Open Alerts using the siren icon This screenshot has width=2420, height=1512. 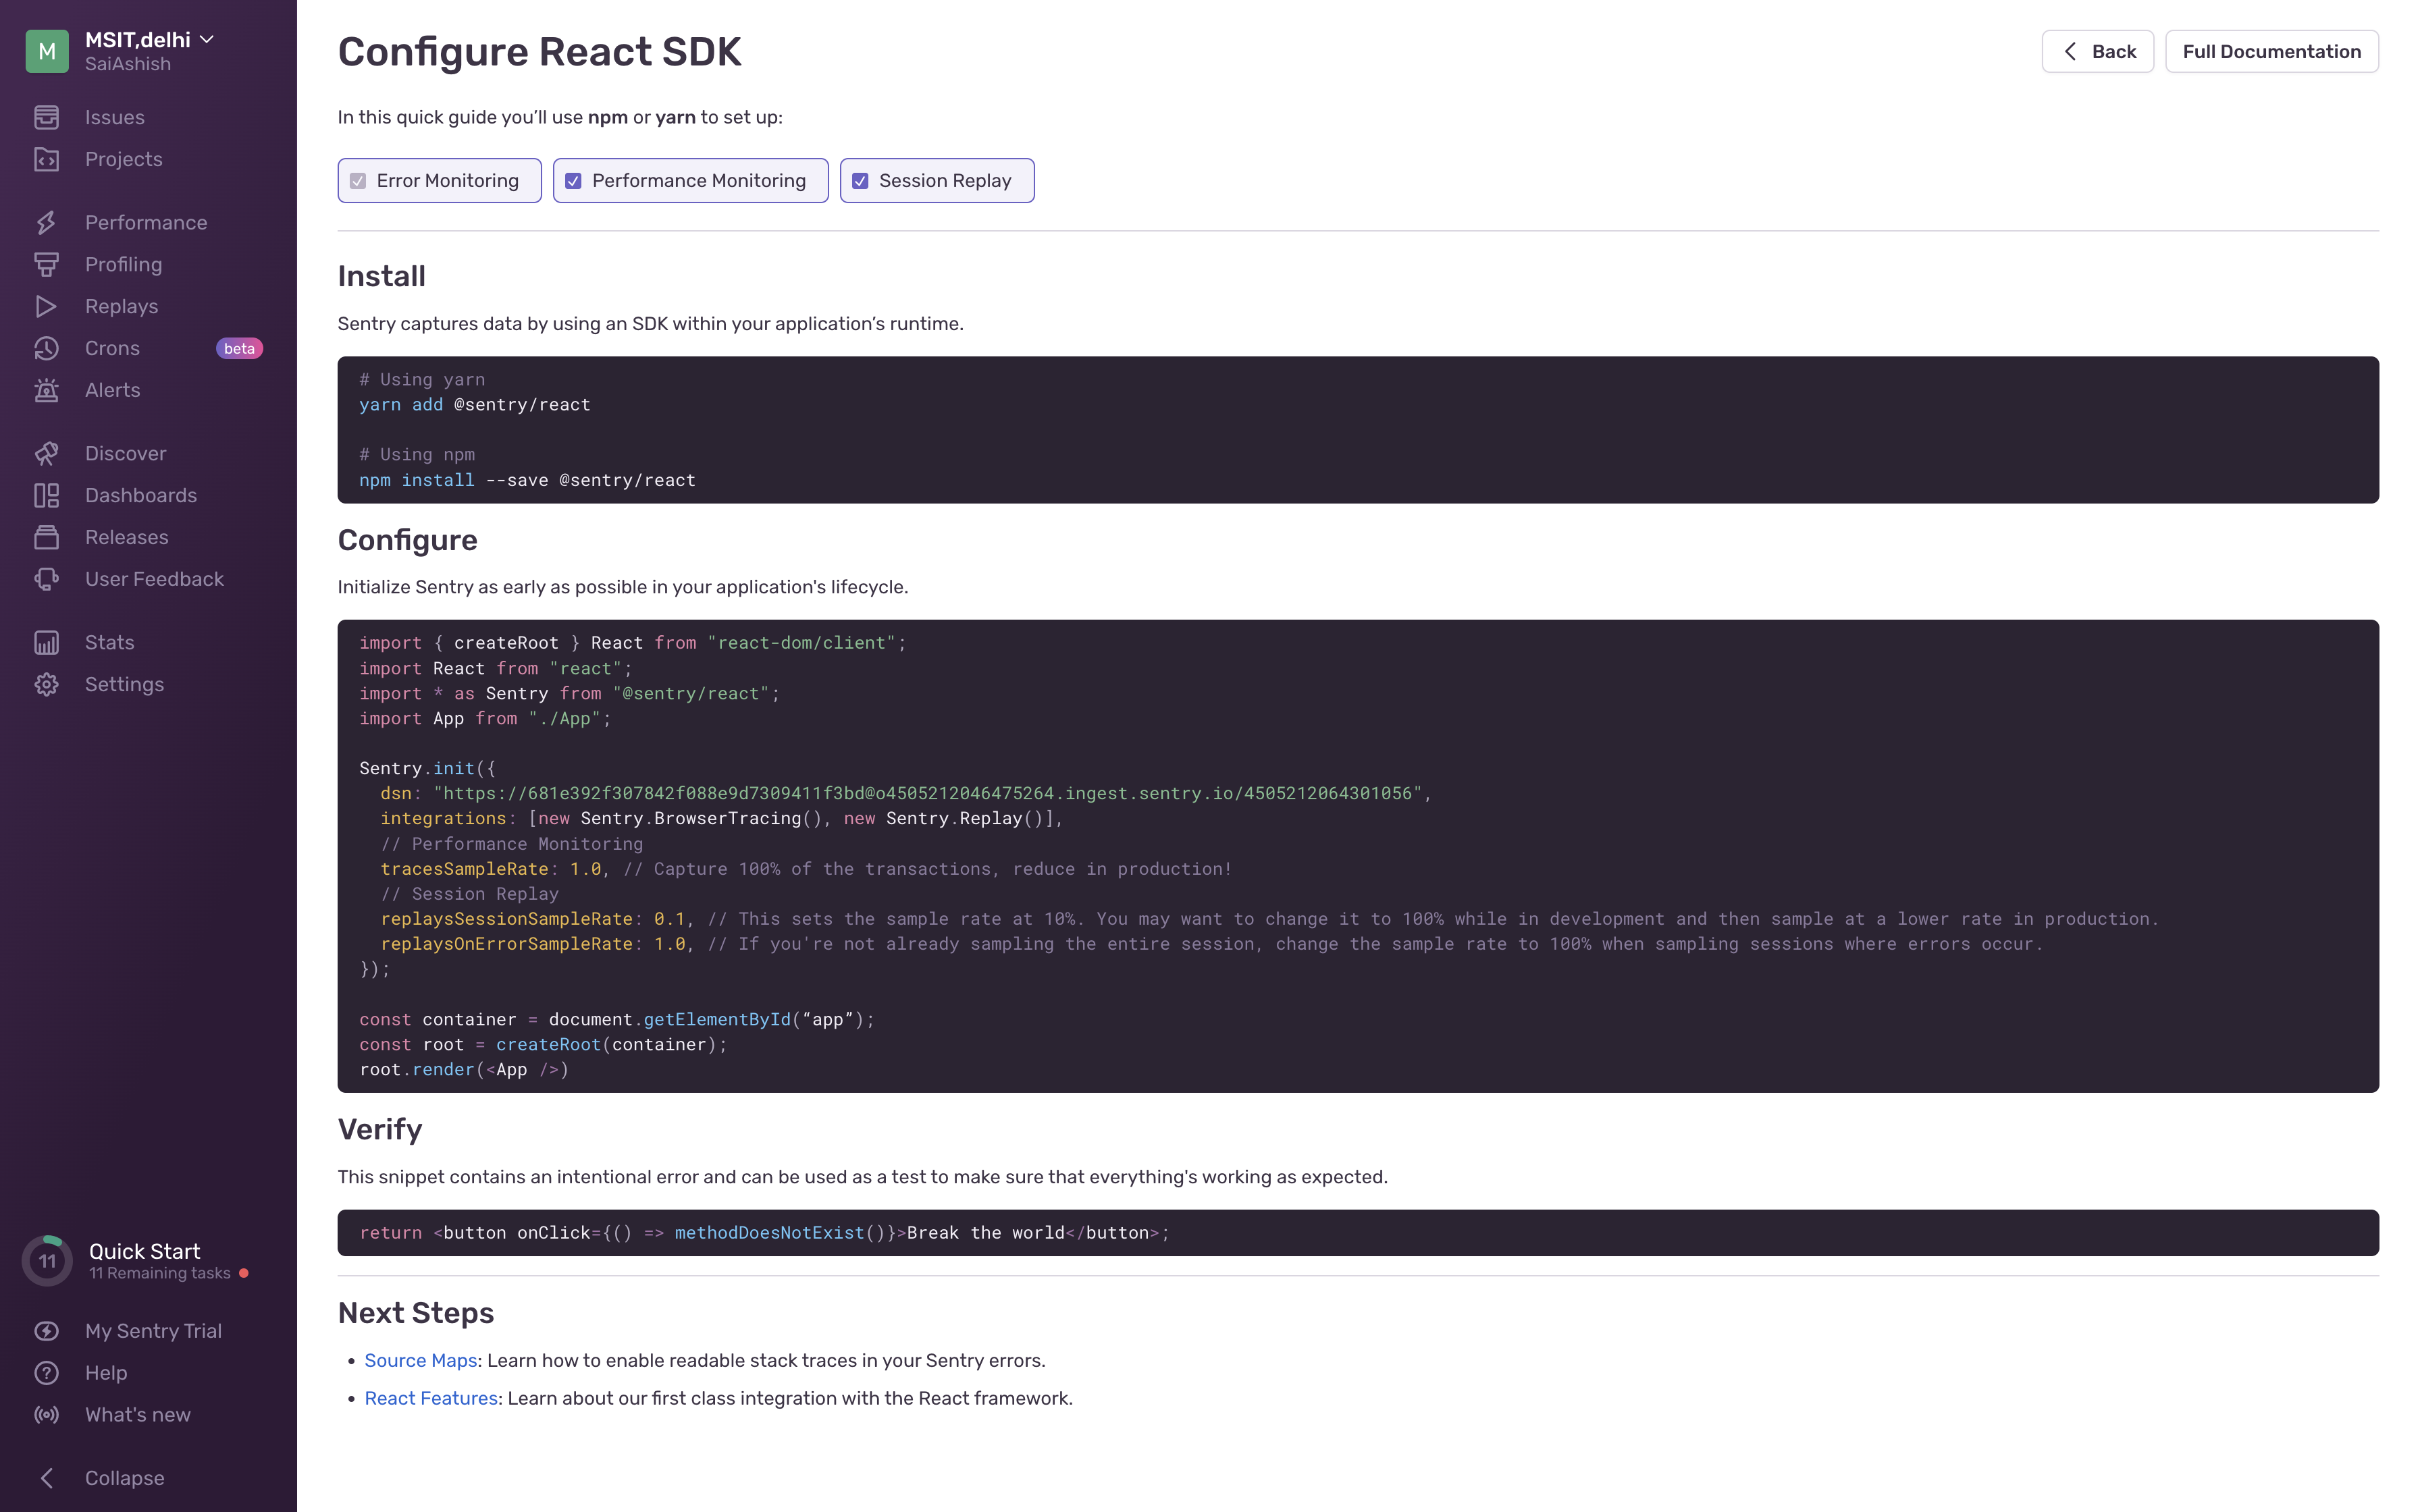pos(47,390)
